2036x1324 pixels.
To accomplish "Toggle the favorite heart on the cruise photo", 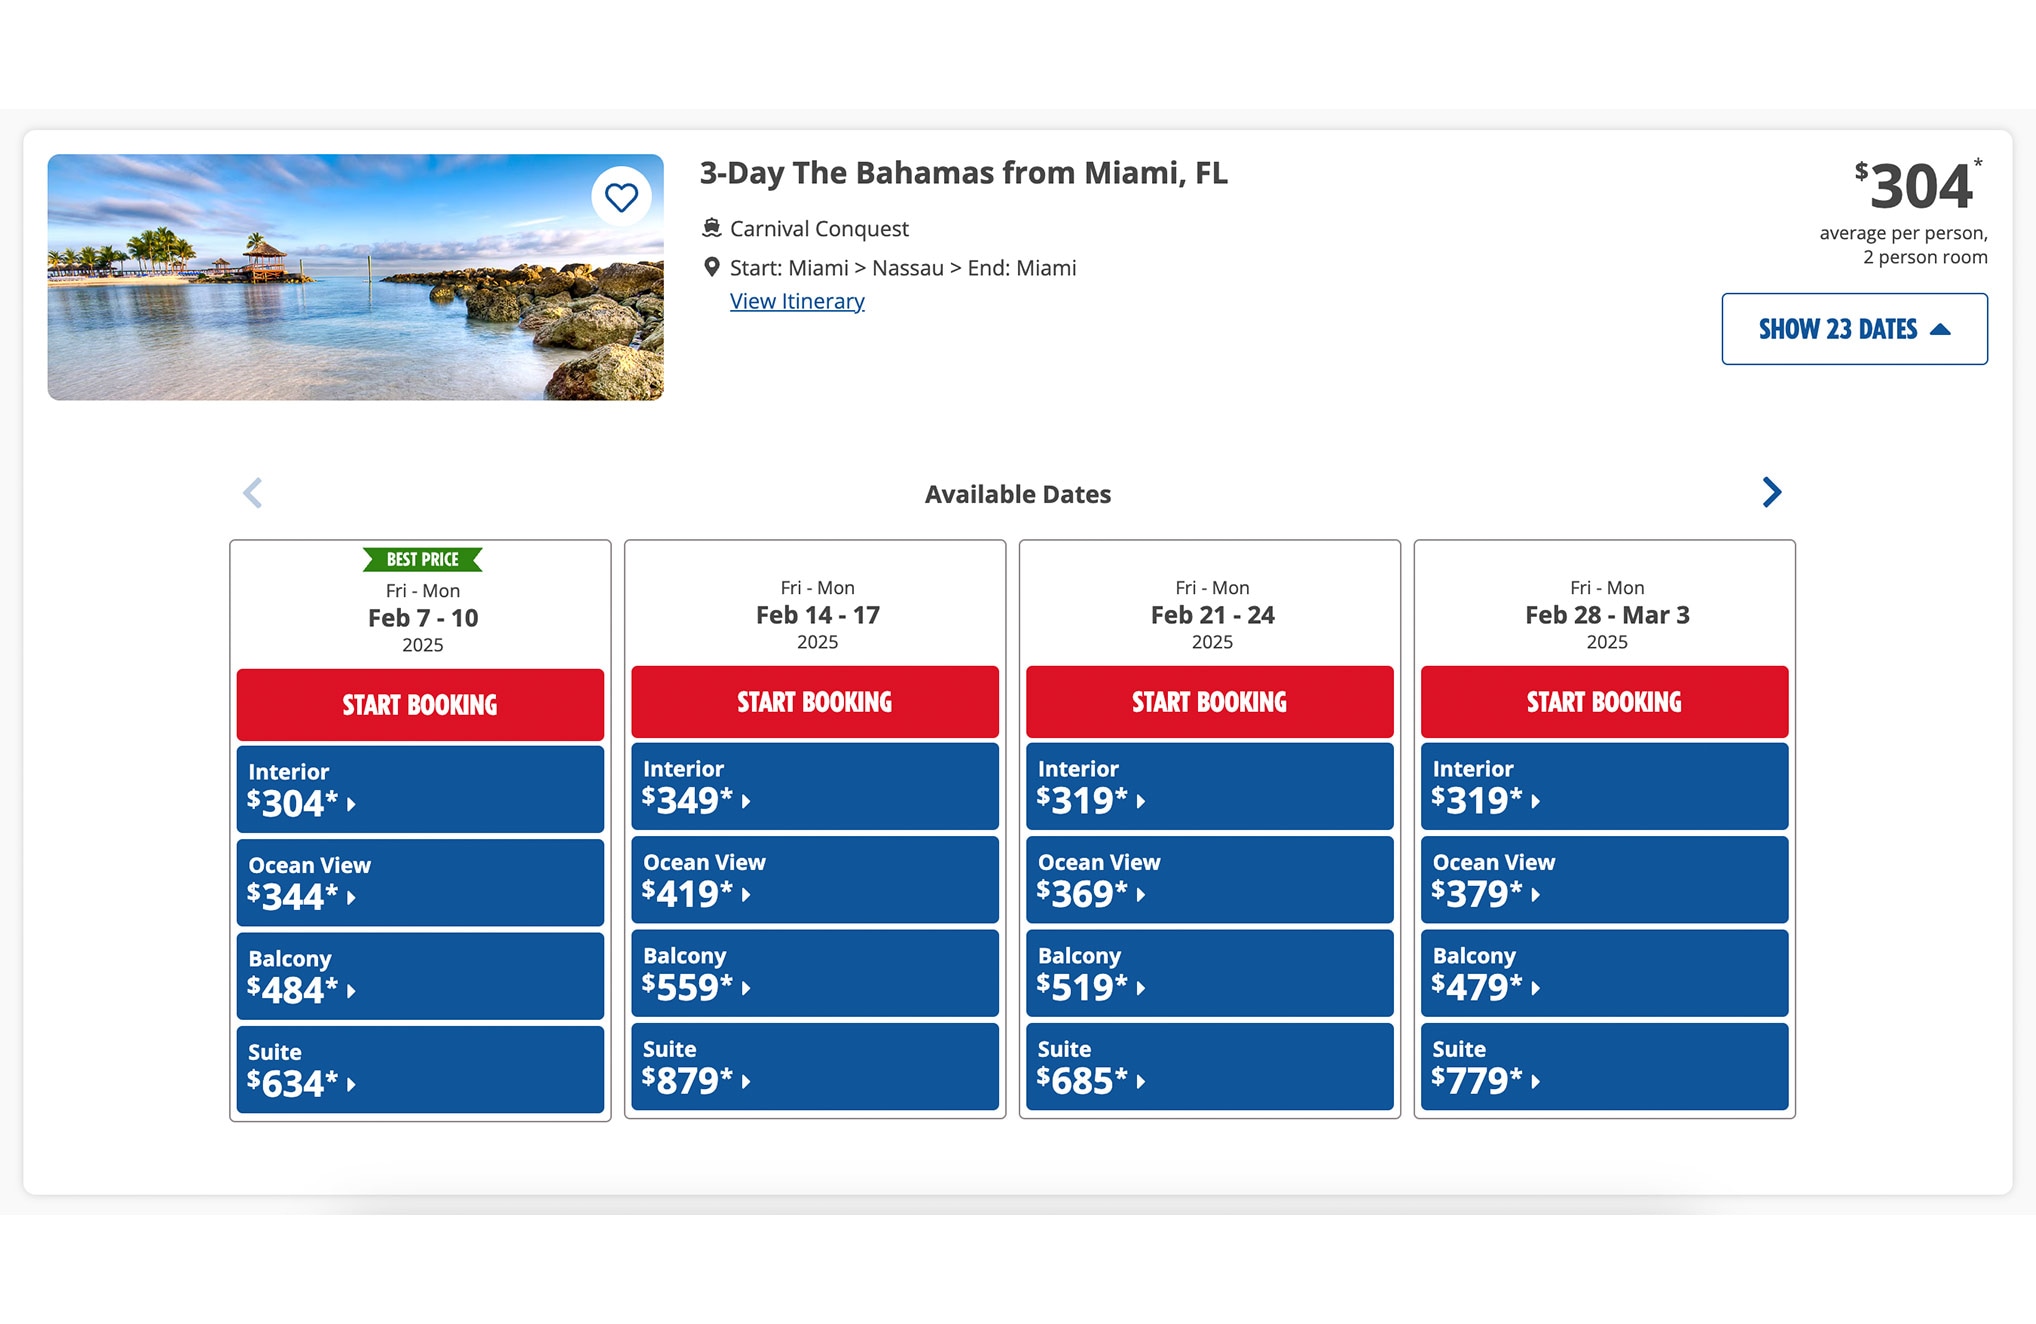I will pos(621,197).
